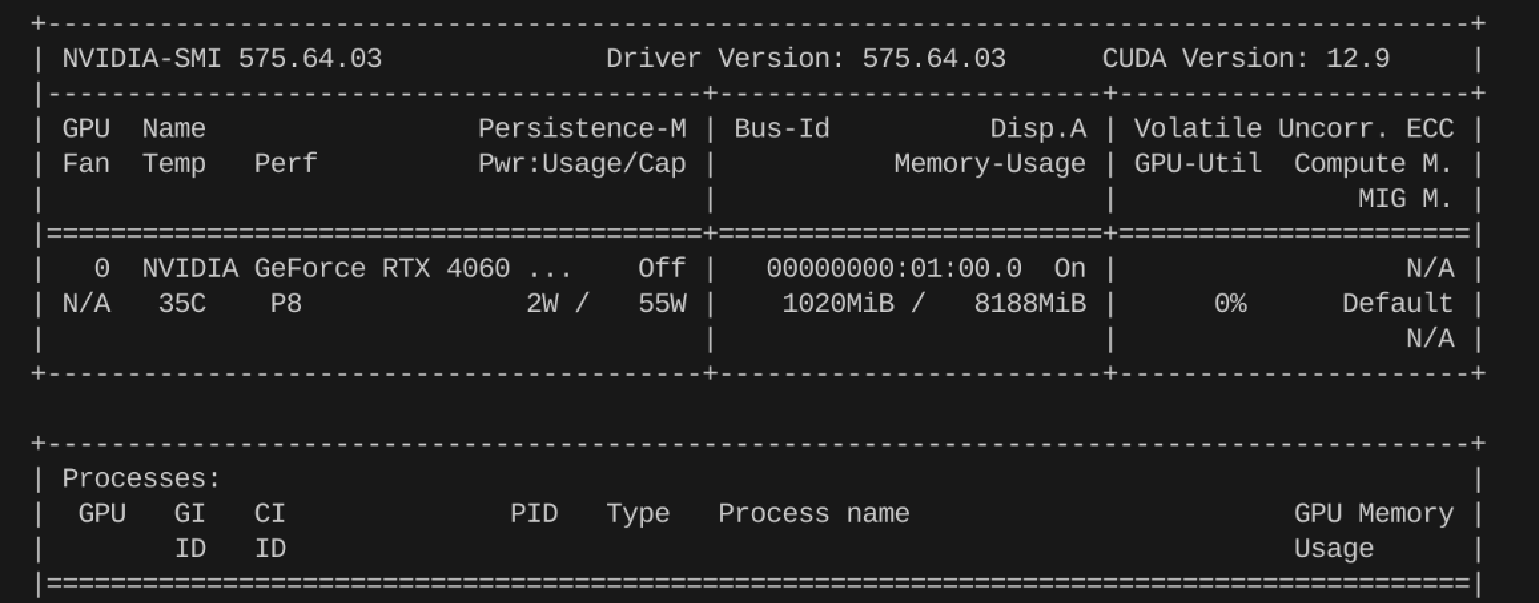This screenshot has height=603, width=1539.
Task: Click the P8 performance state value
Action: (286, 303)
